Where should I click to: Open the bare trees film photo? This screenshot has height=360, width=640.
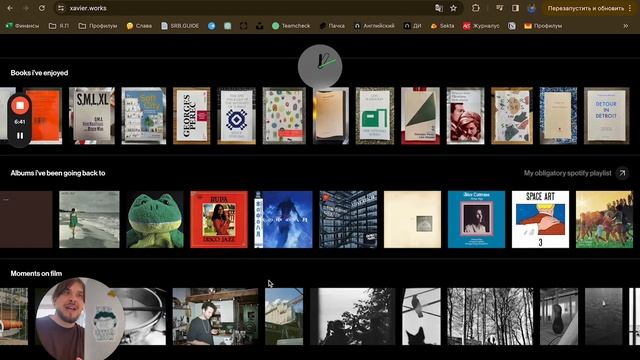click(490, 317)
